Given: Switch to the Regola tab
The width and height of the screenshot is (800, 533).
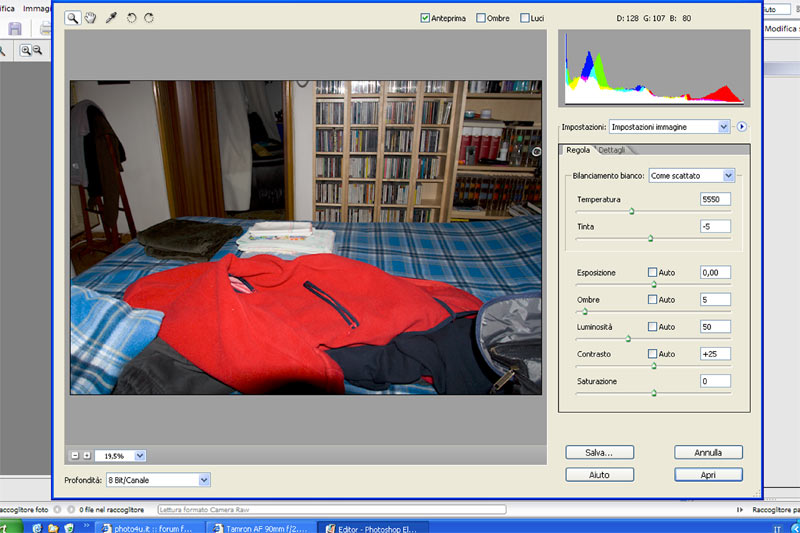Looking at the screenshot, I should [578, 150].
